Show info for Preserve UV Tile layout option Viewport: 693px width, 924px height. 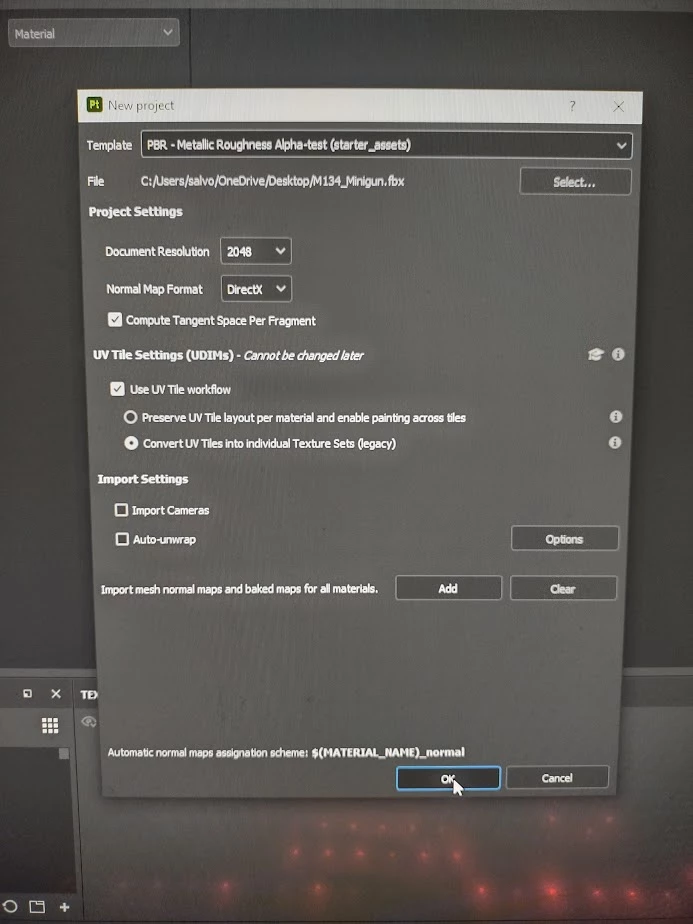(x=616, y=417)
